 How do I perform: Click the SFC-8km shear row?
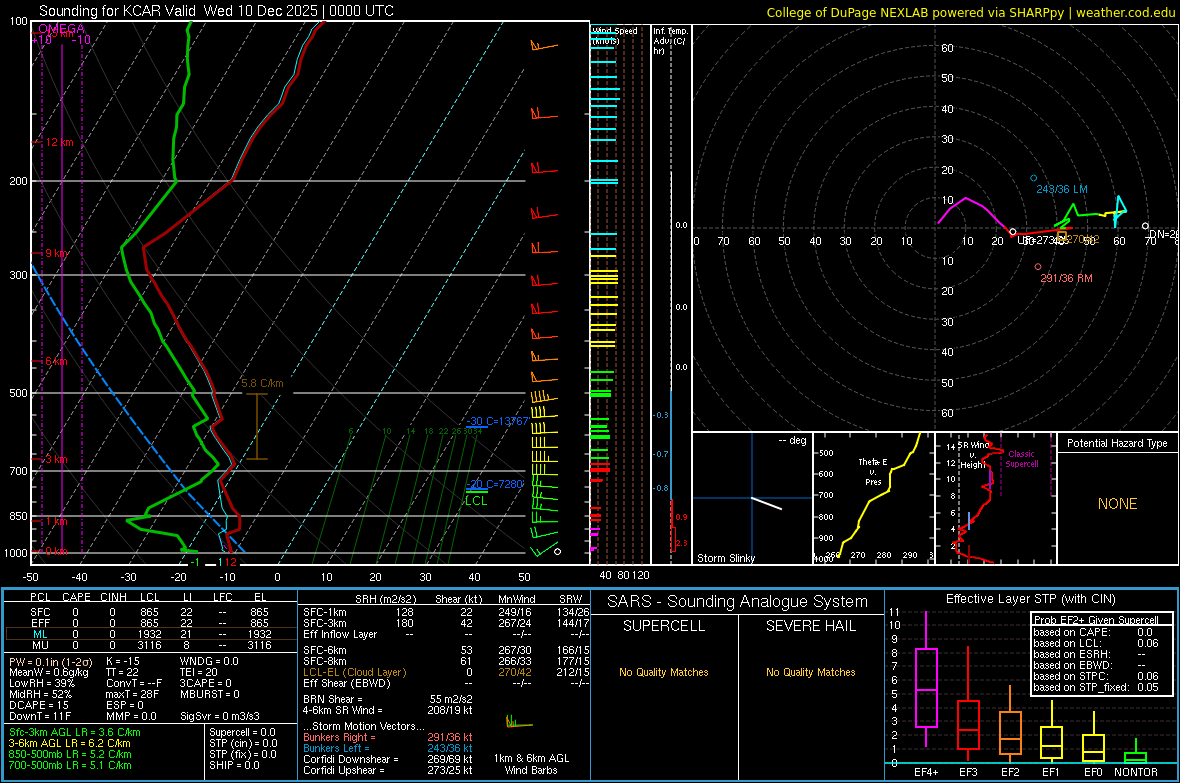tap(446, 661)
